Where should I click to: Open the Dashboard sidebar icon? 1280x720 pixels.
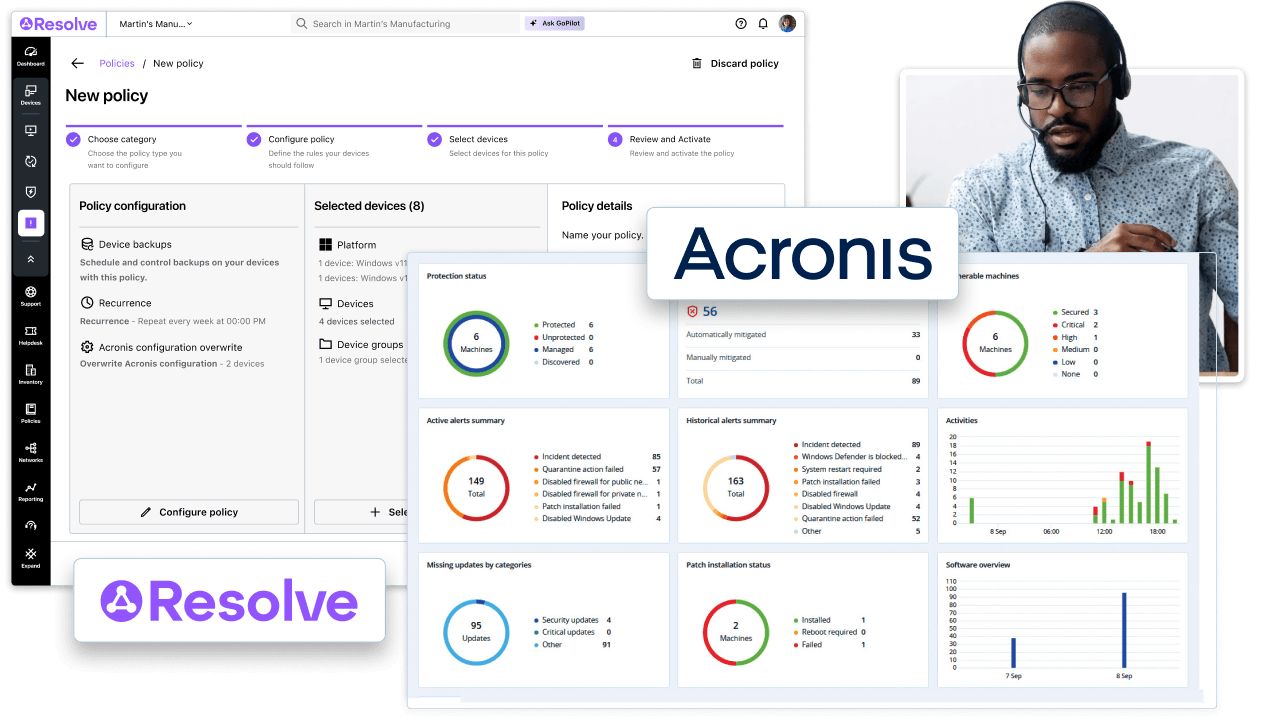point(30,56)
